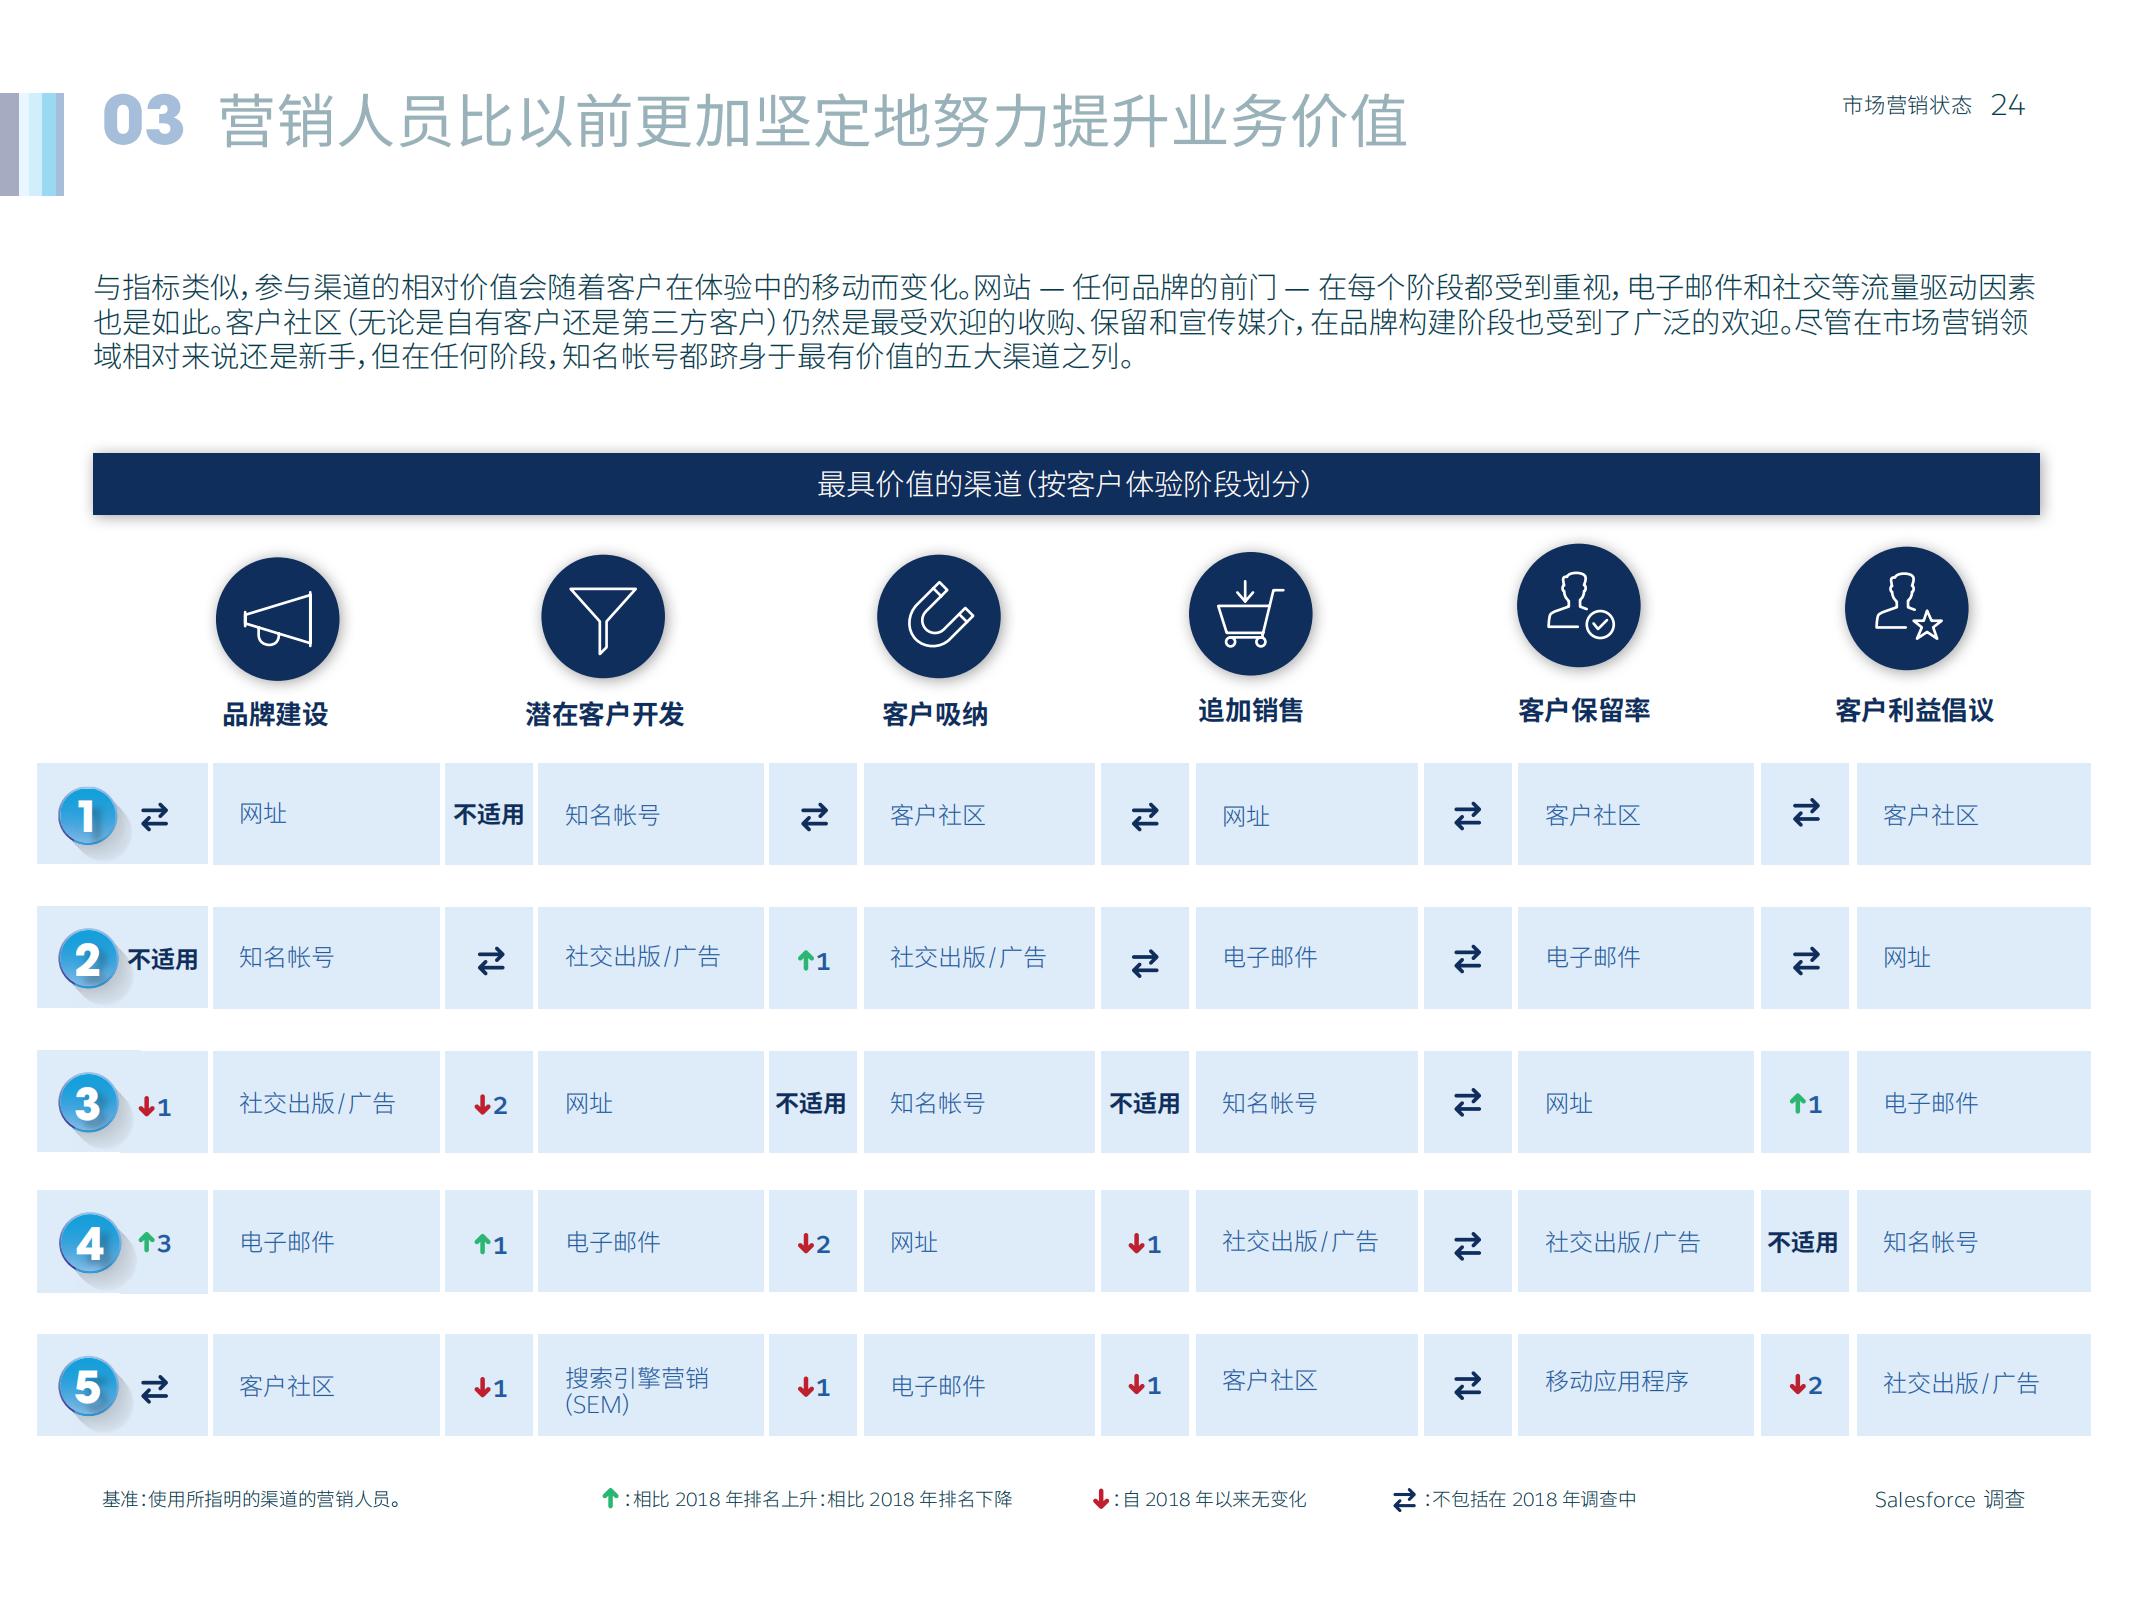2133x1600 pixels.
Task: Expand the rank 5 numbered circle
Action: point(89,1386)
